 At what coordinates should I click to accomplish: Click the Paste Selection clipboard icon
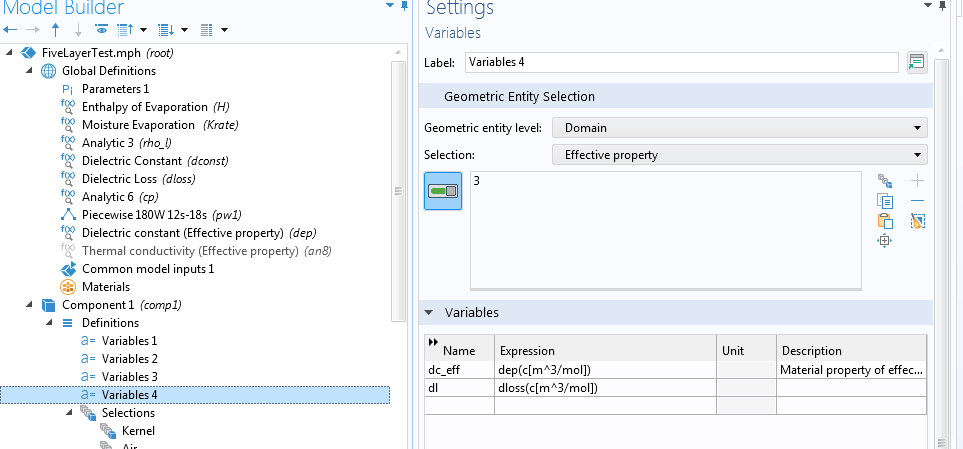click(884, 221)
